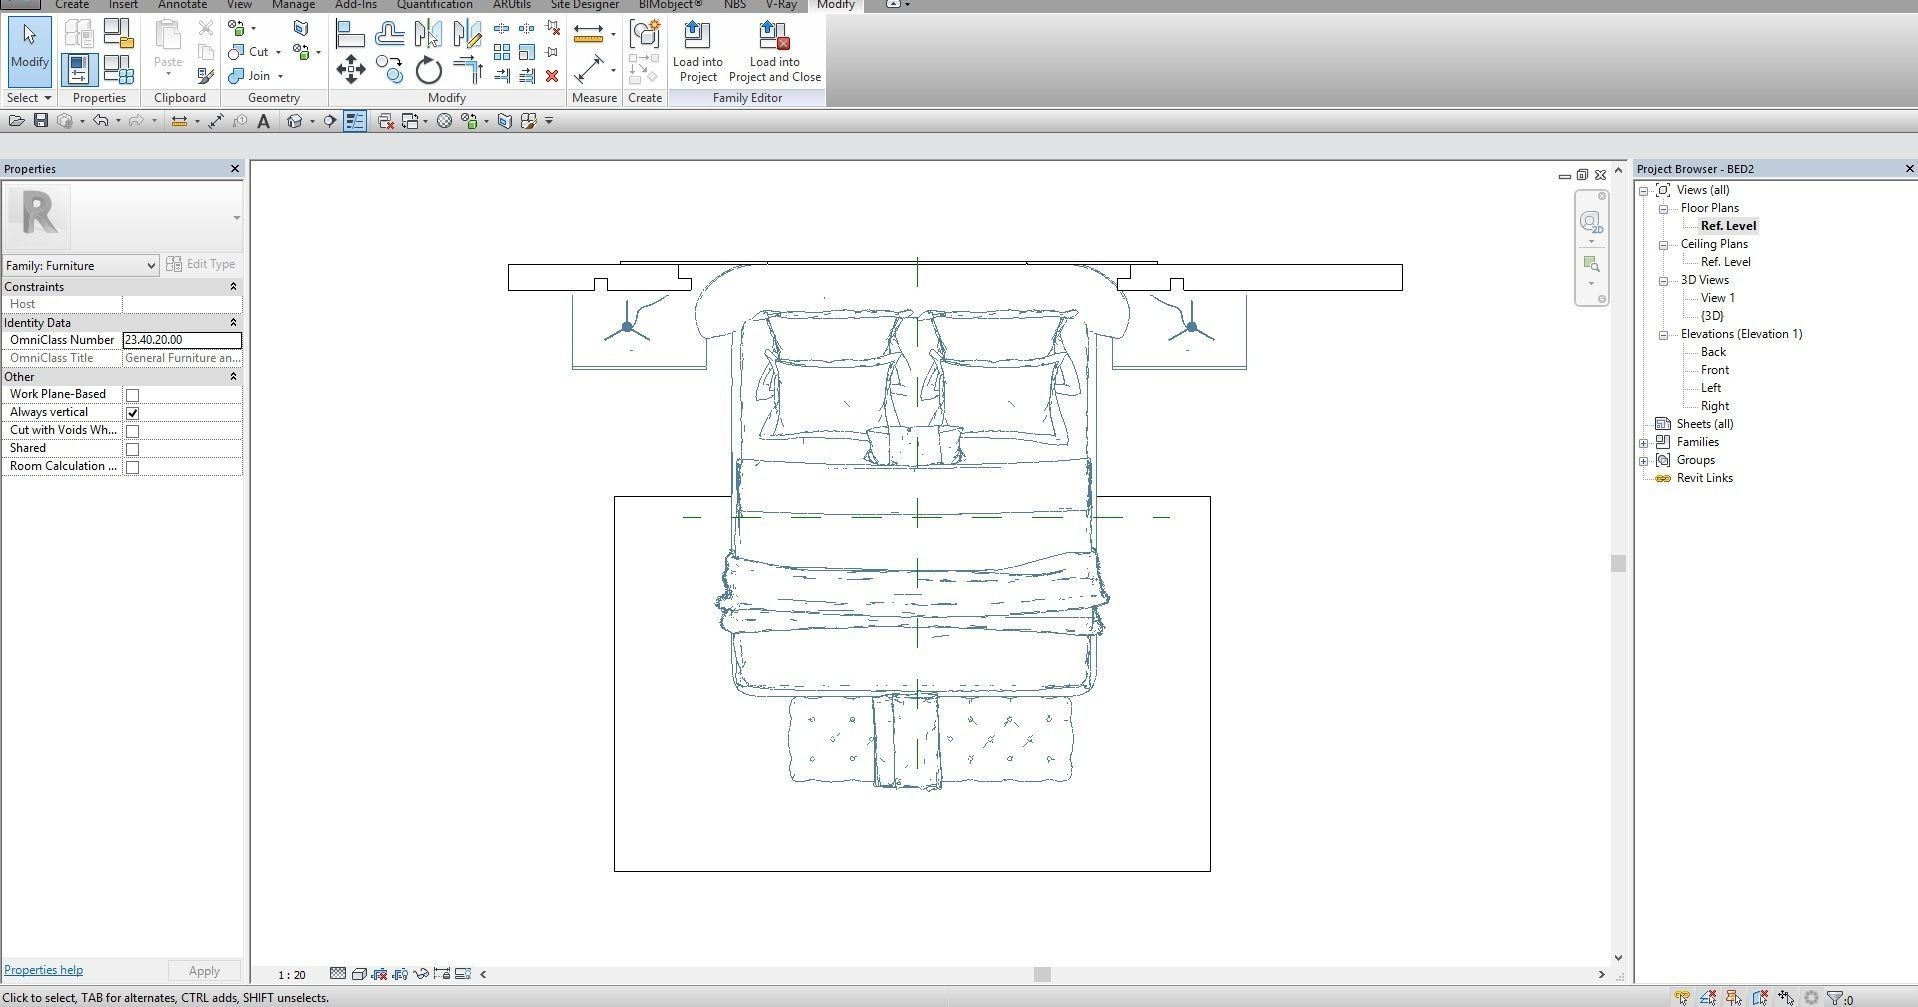Toggle Work Plane-Based checkbox

(x=132, y=395)
